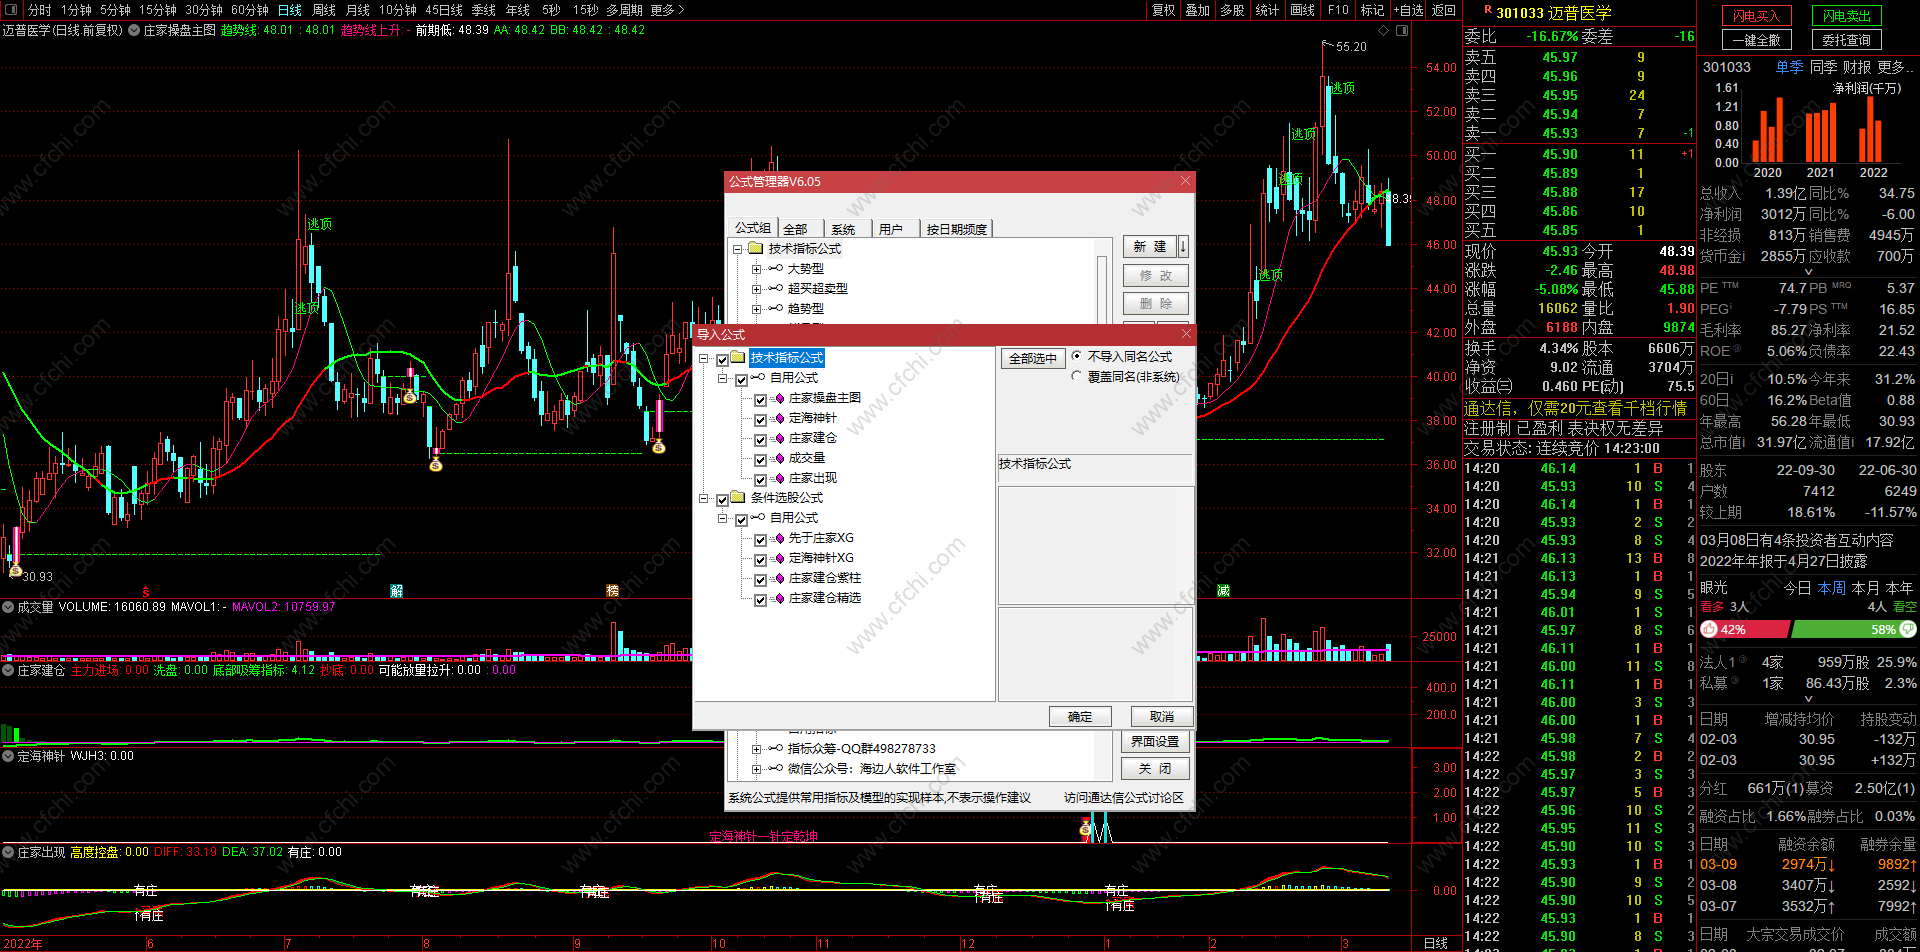Expand the 超买超卖型 node

coord(756,289)
